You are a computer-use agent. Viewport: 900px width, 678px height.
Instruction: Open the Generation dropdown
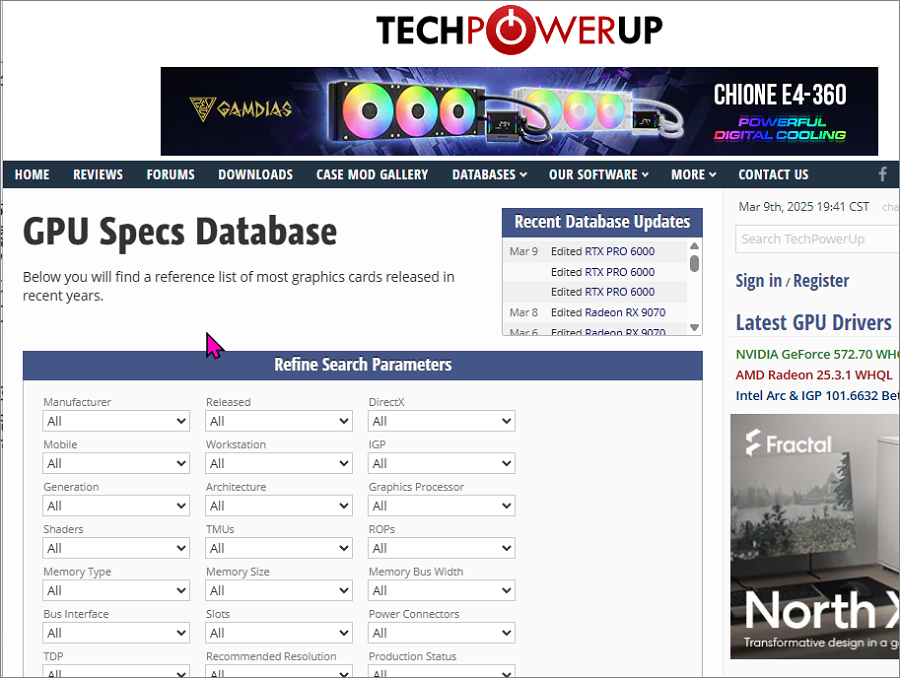tap(116, 506)
